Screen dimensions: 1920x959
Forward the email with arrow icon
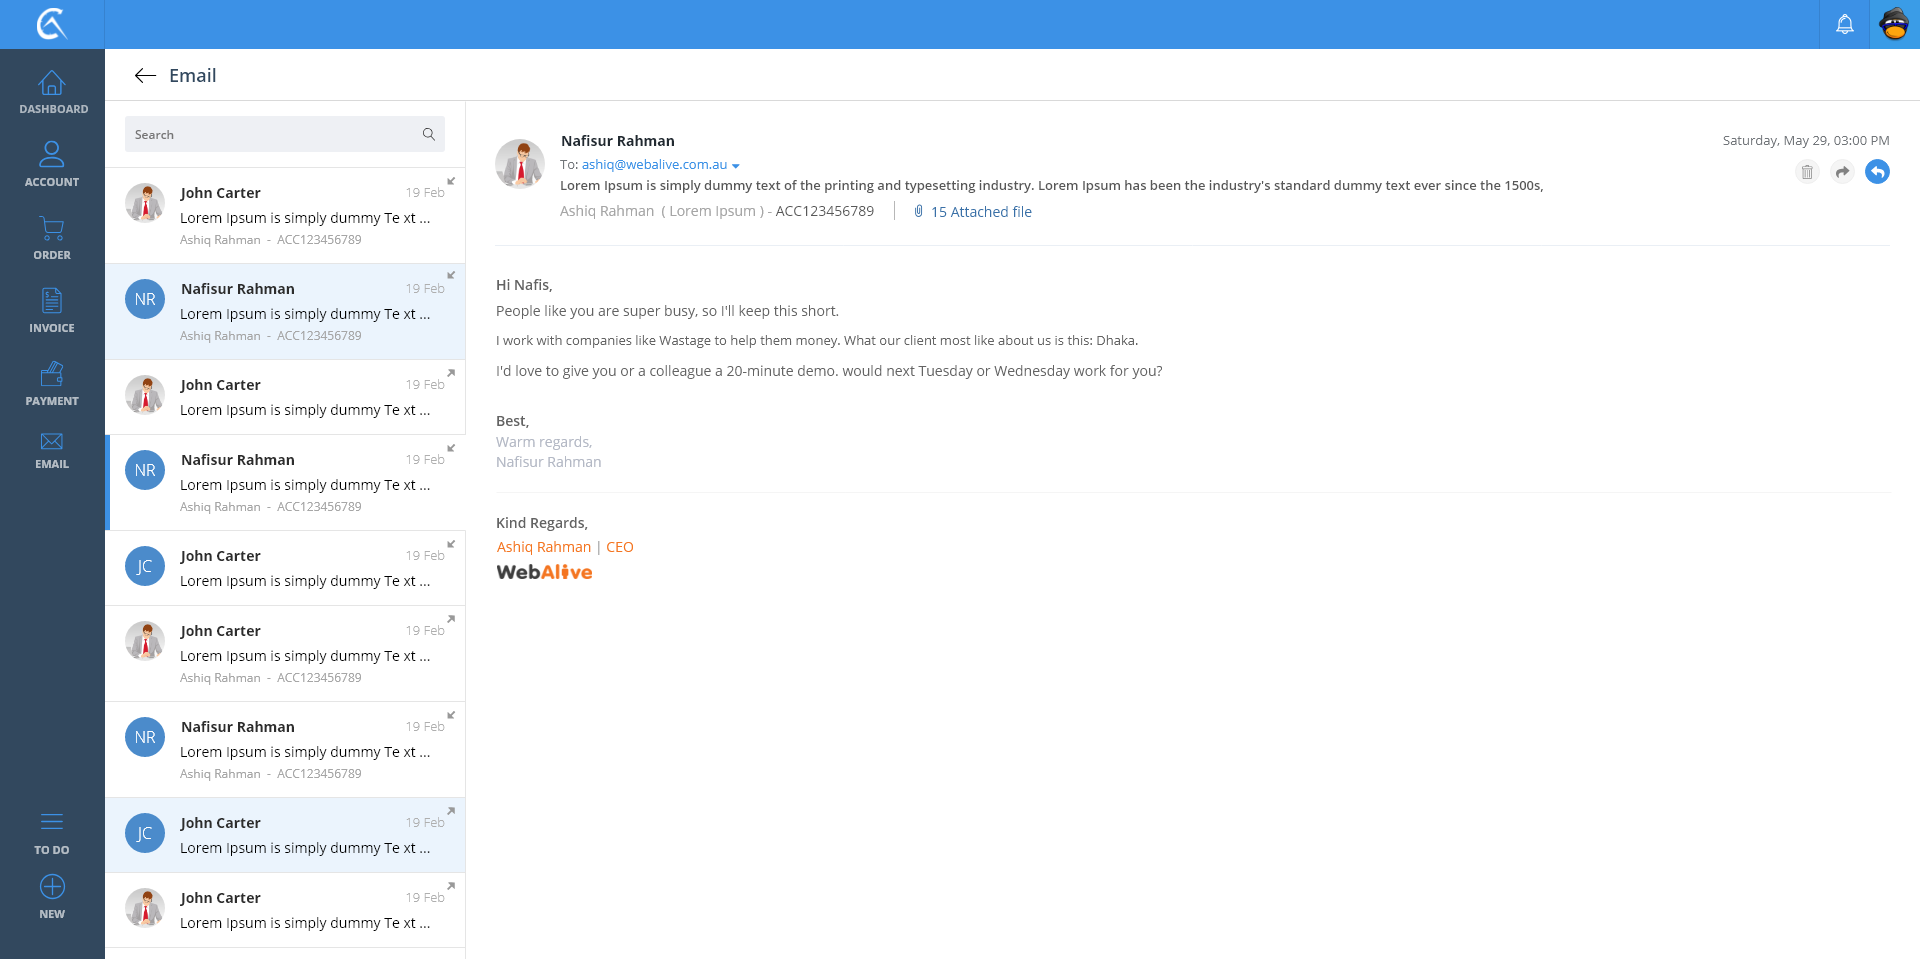(x=1842, y=172)
